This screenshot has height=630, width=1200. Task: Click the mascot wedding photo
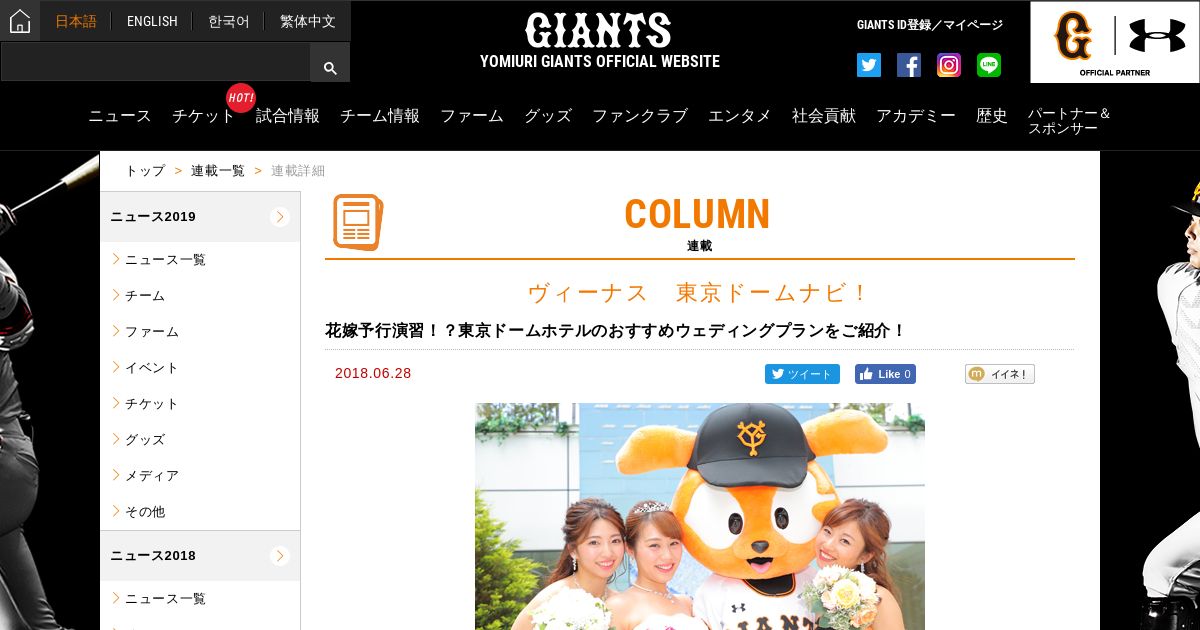[x=700, y=516]
